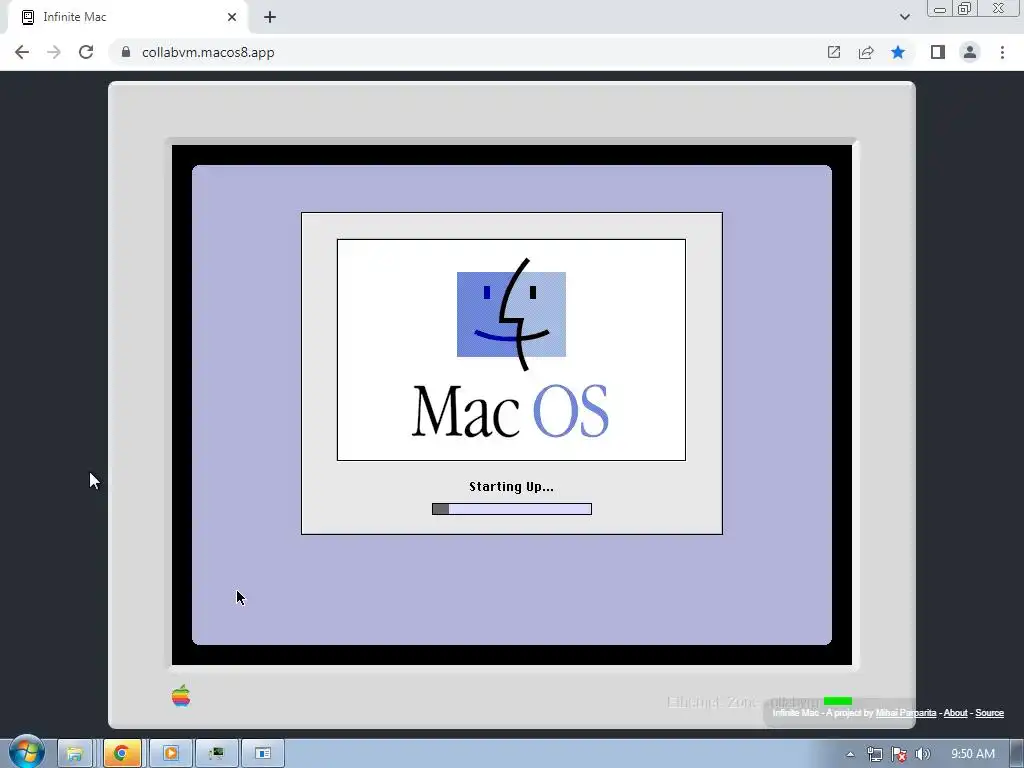
Task: Click Show desktop button at taskbar end
Action: (1017, 753)
